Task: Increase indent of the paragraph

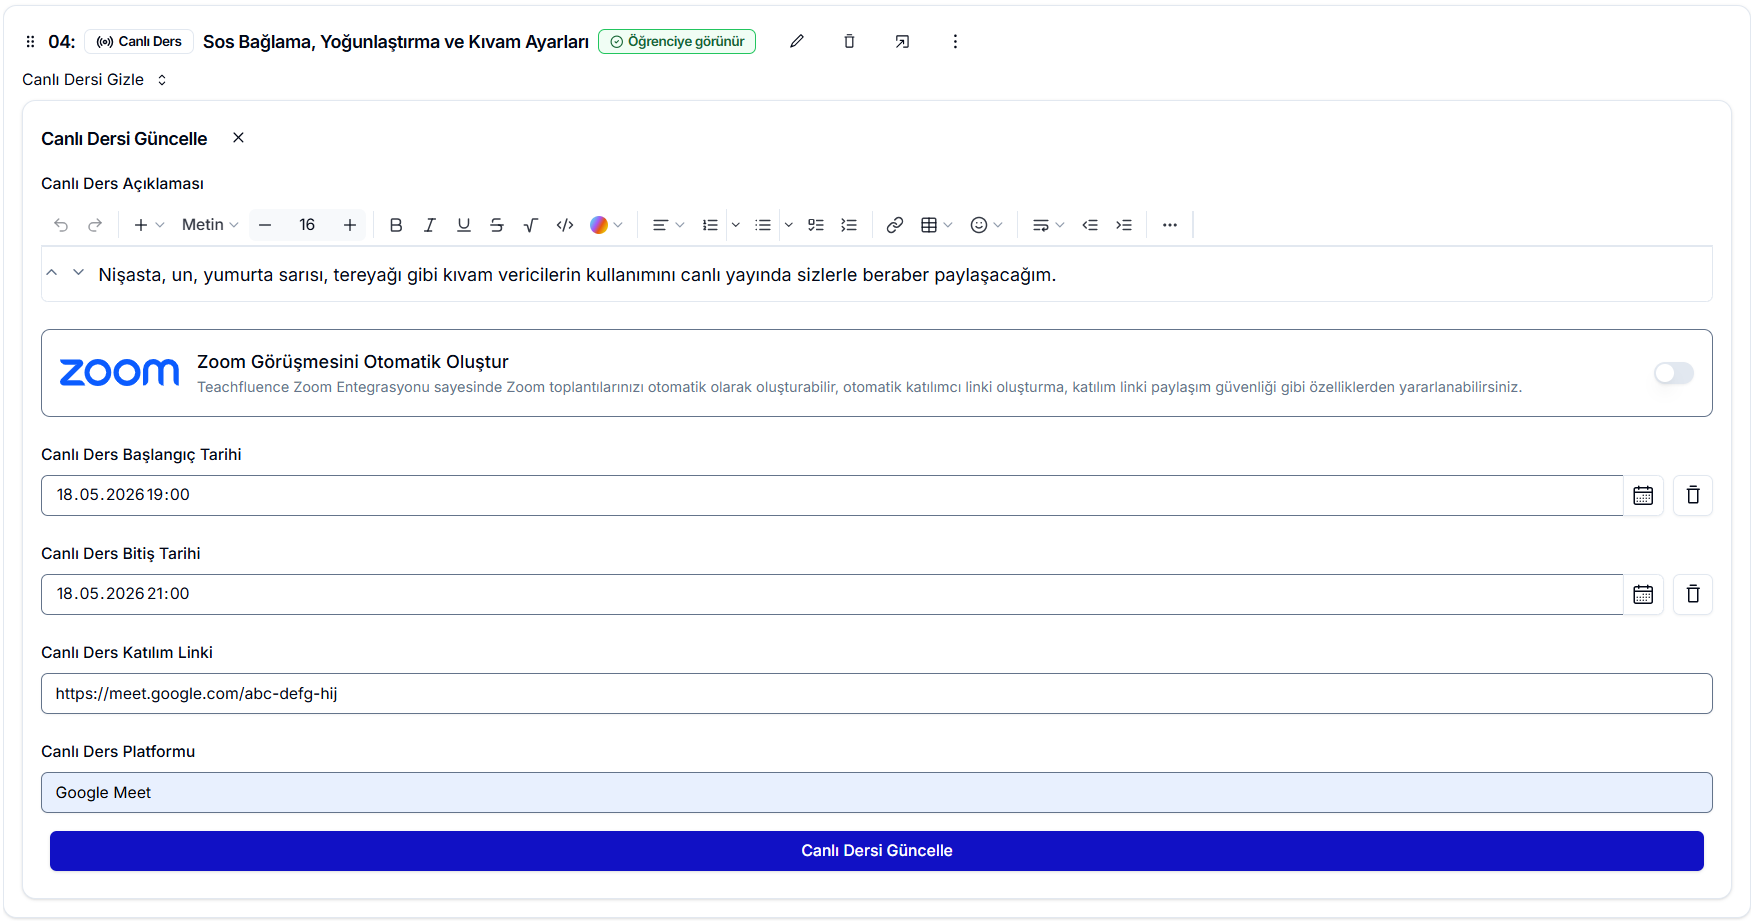Action: coord(1124,225)
